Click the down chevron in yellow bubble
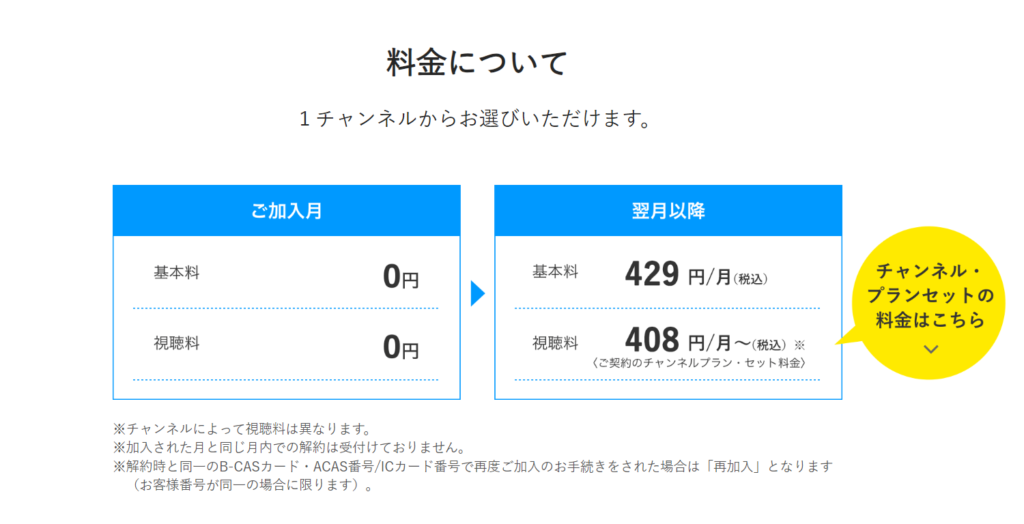The width and height of the screenshot is (1024, 524). tap(931, 350)
